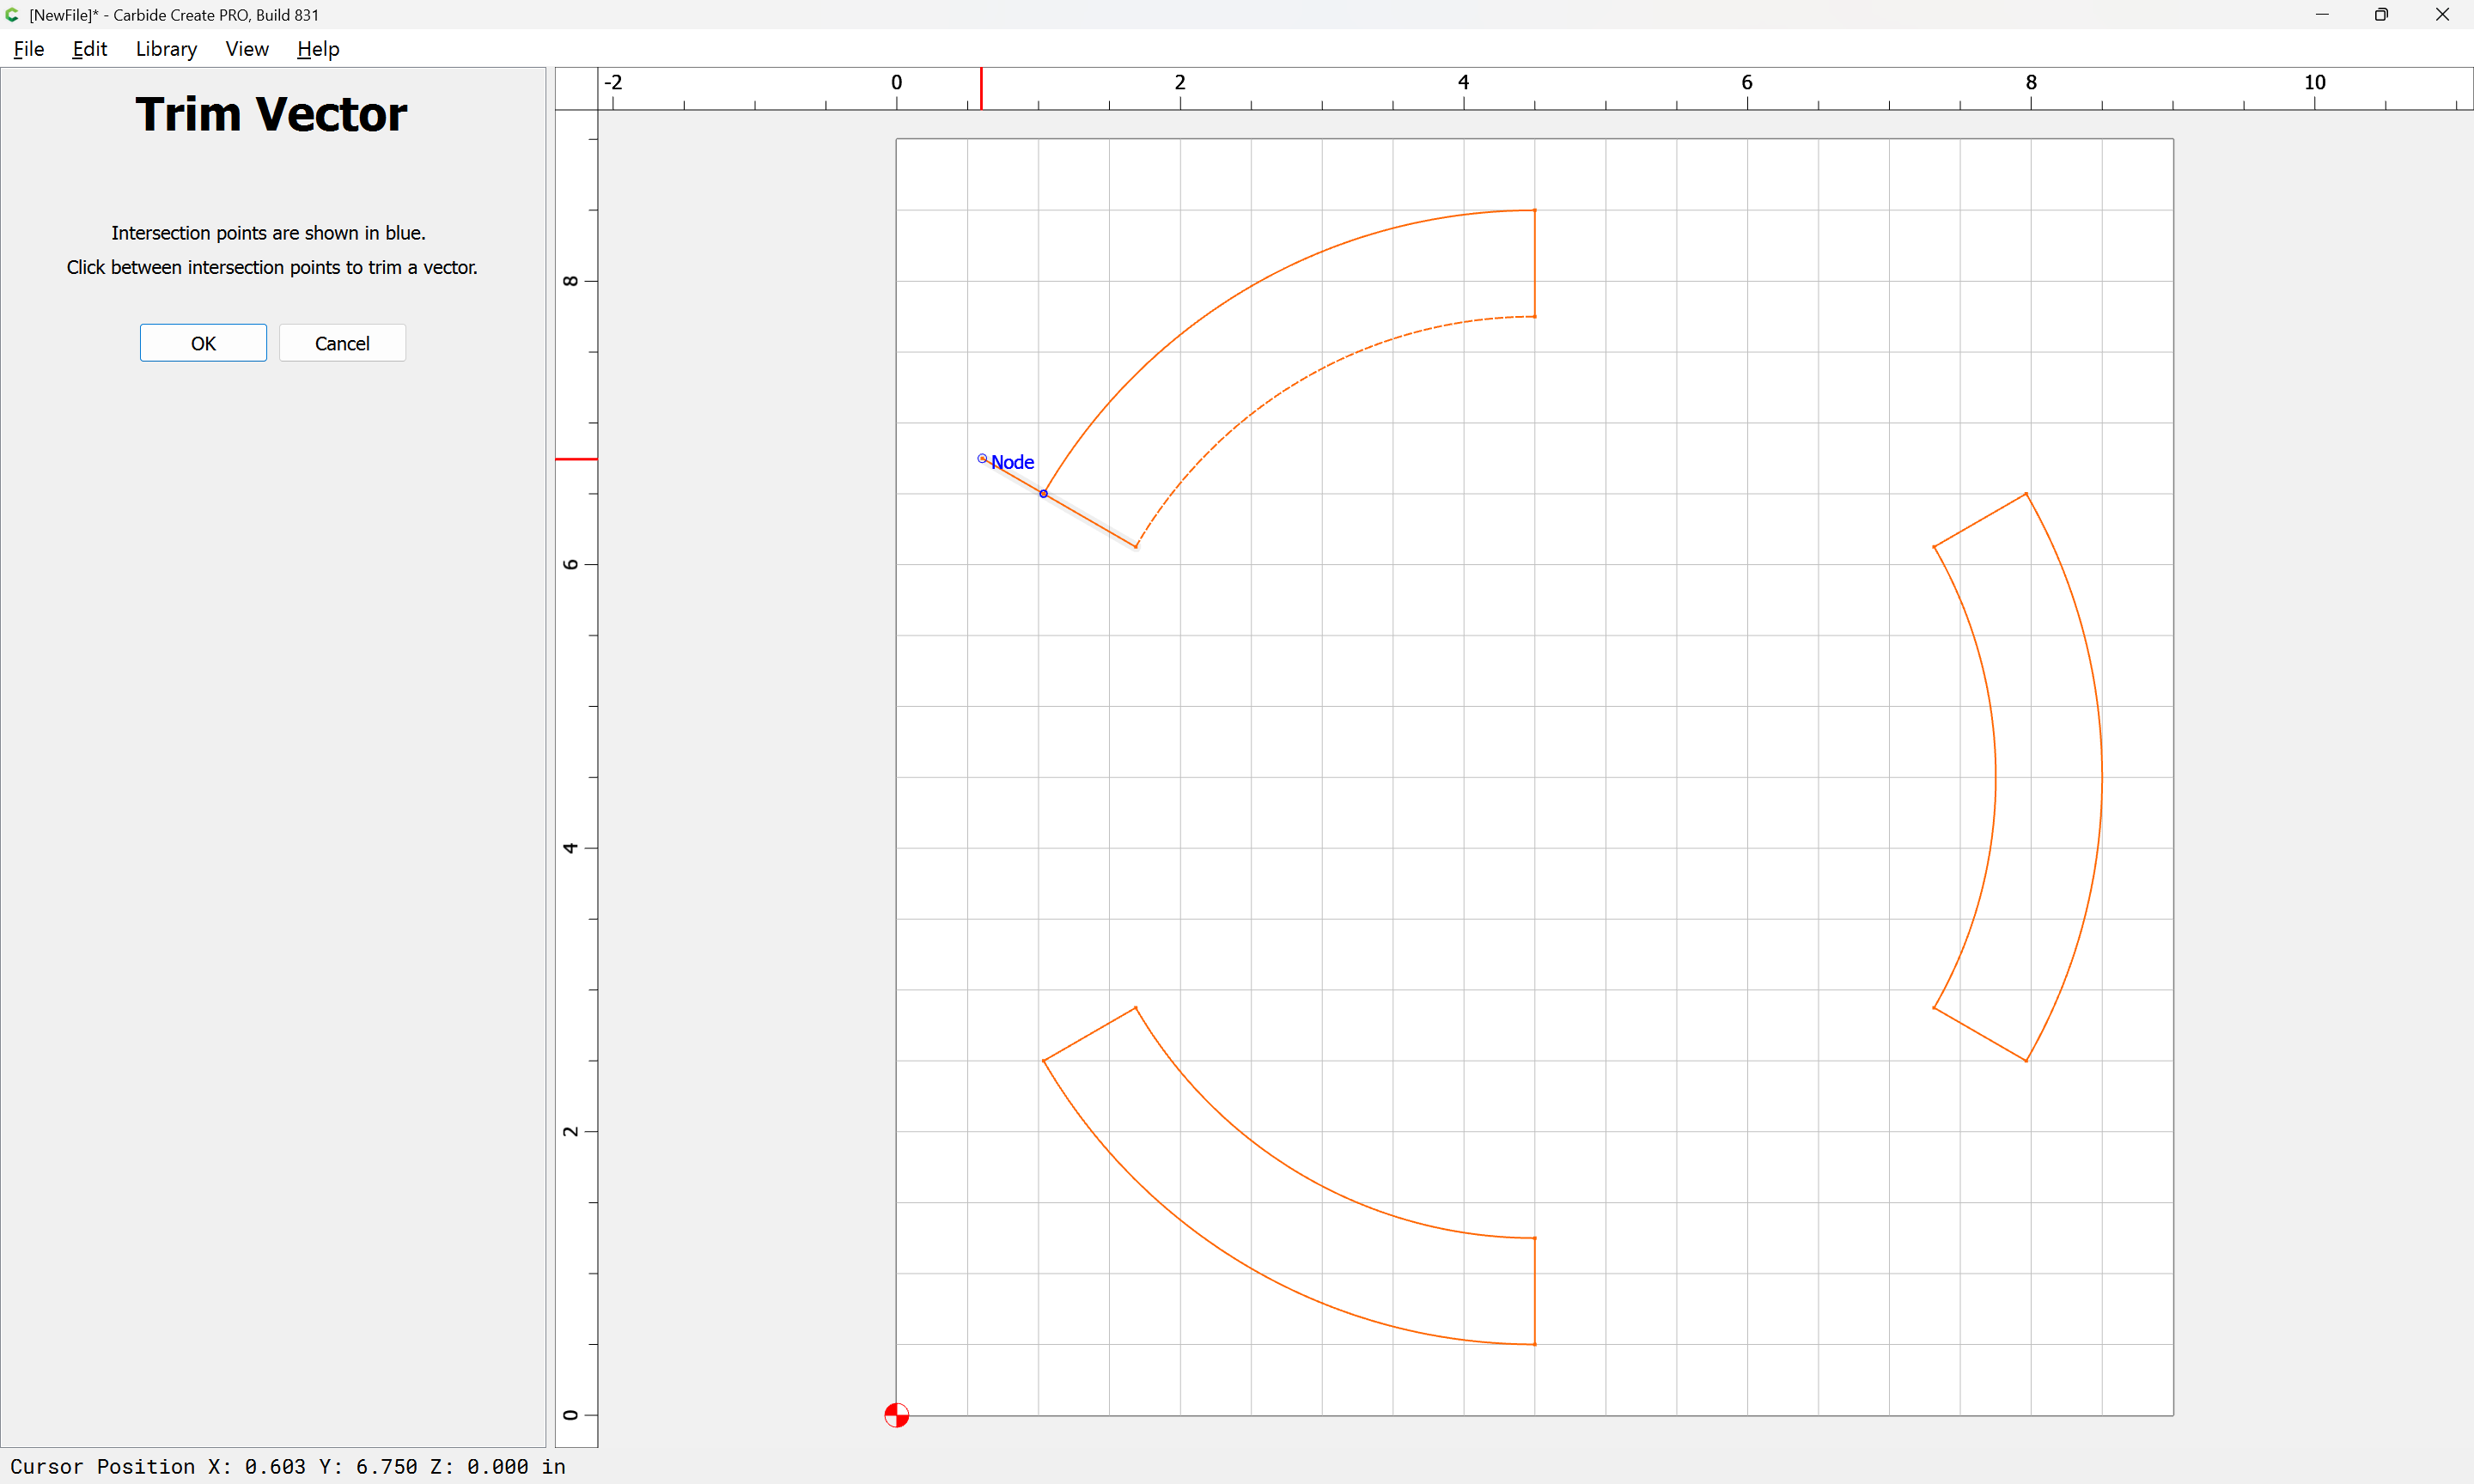Viewport: 2474px width, 1484px height.
Task: Cancel the Trim Vector operation
Action: pyautogui.click(x=342, y=343)
